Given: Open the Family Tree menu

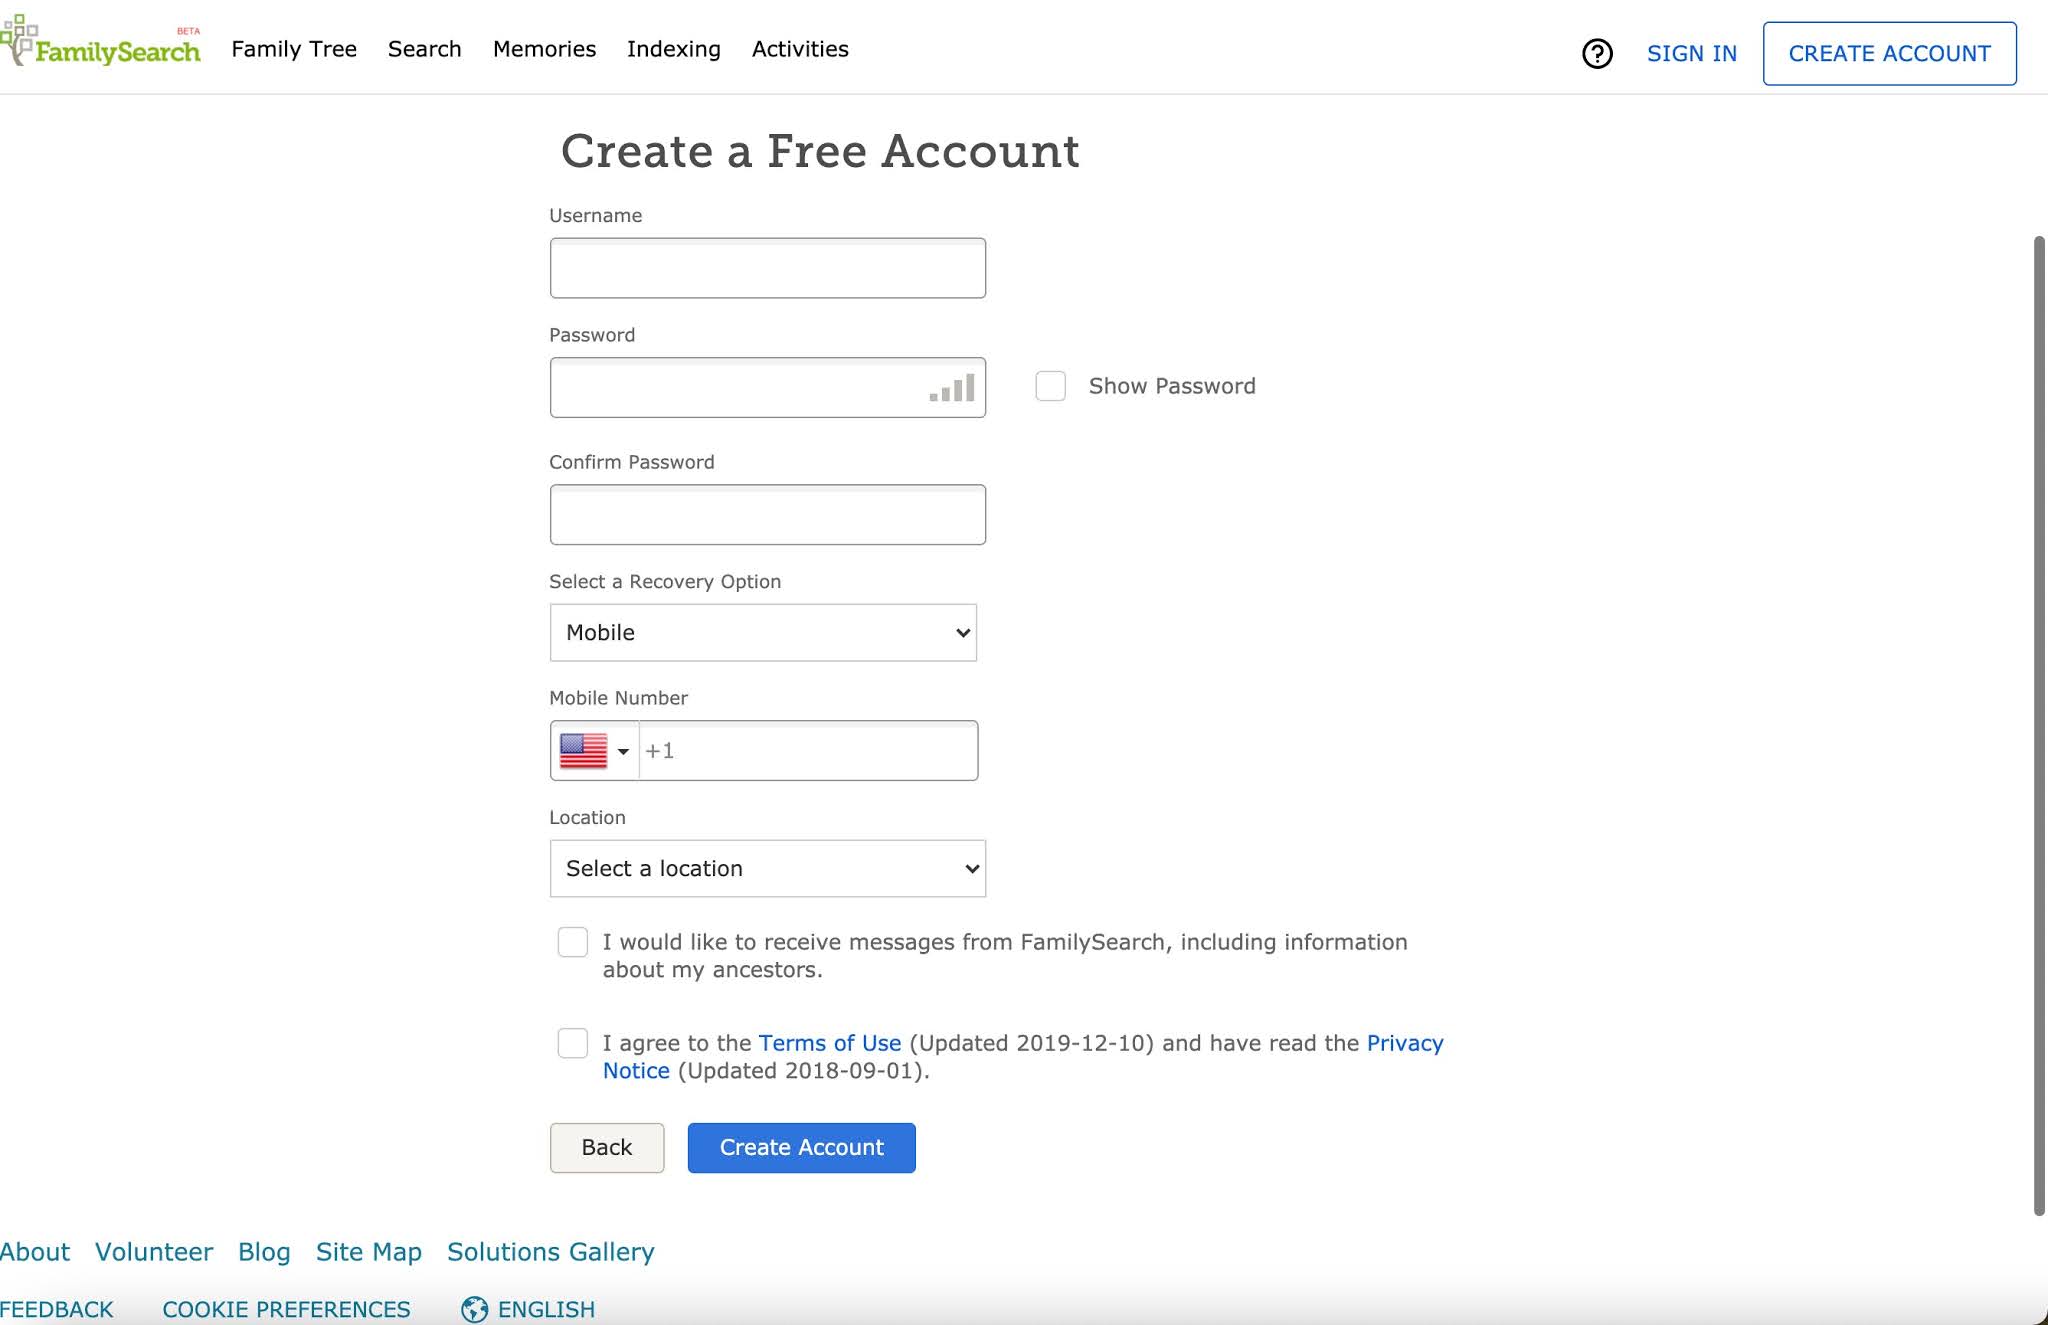Looking at the screenshot, I should (x=294, y=49).
